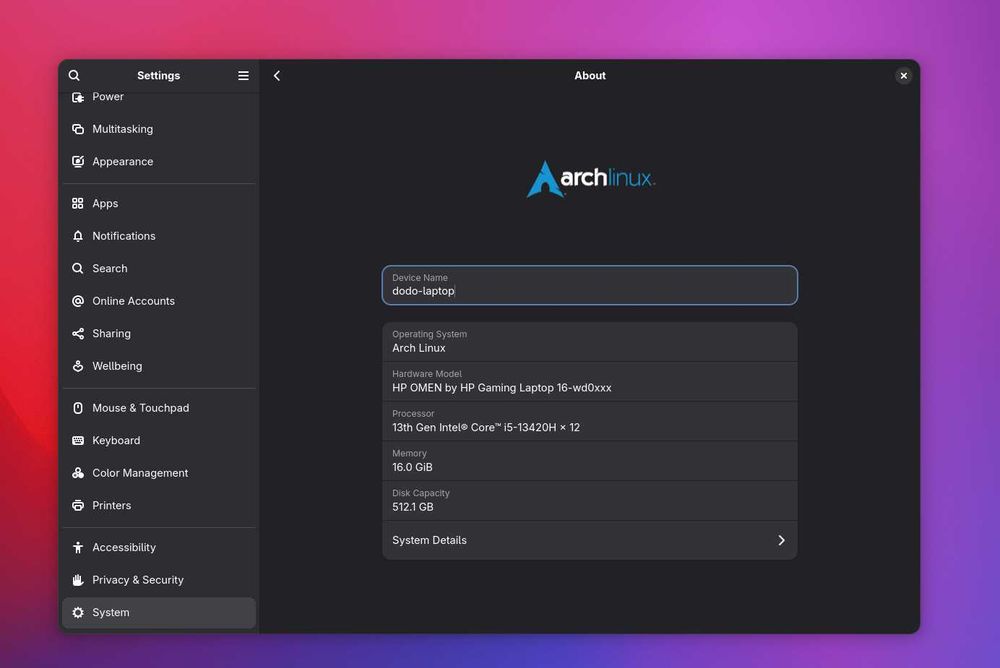
Task: Click the Sharing icon in sidebar
Action: pos(78,334)
